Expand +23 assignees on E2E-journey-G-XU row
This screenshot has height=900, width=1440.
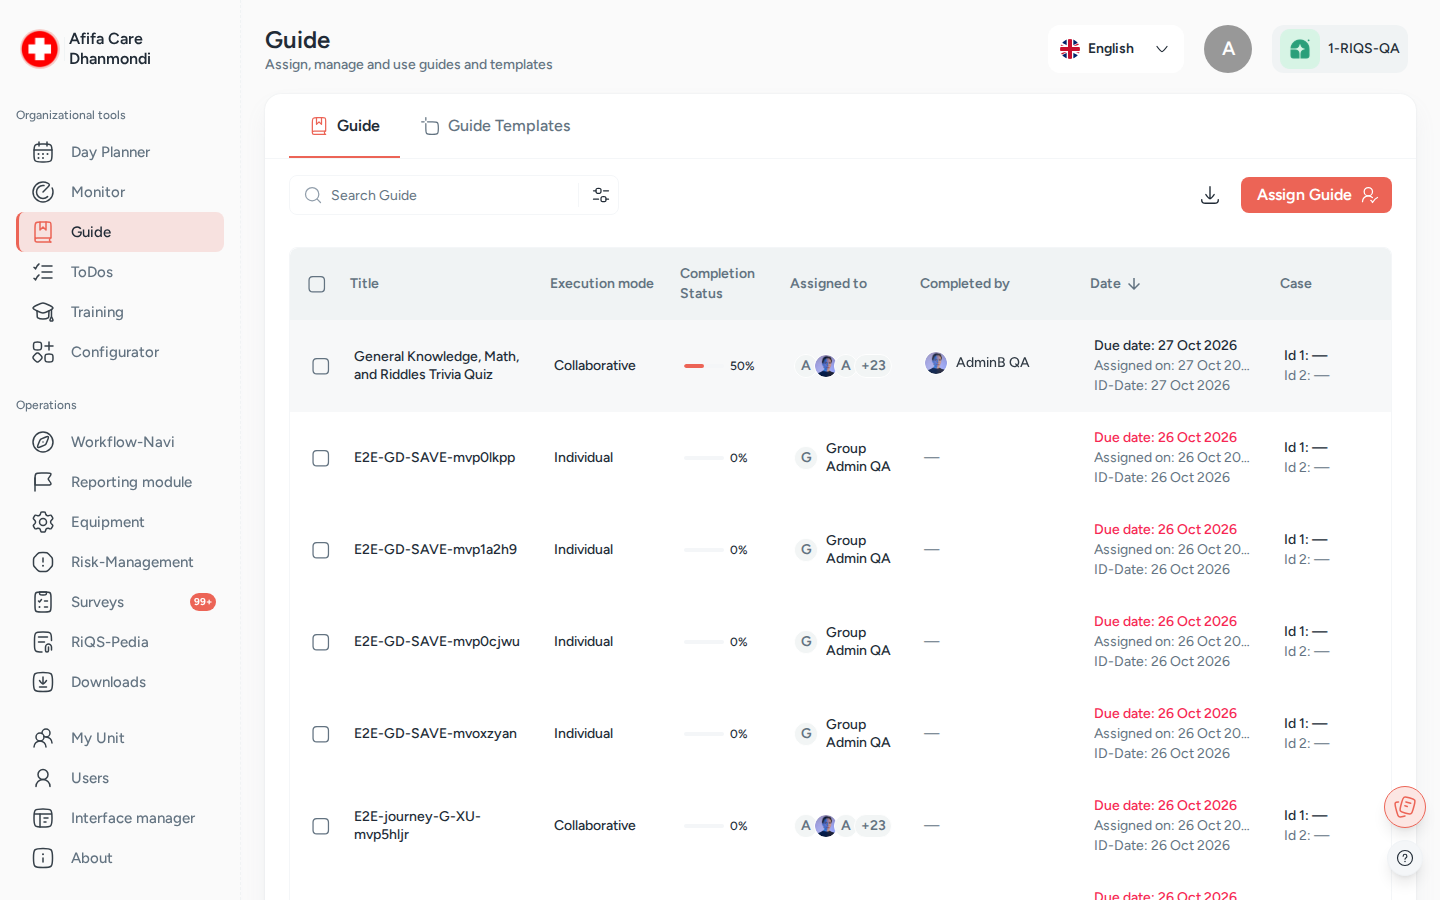click(x=874, y=826)
